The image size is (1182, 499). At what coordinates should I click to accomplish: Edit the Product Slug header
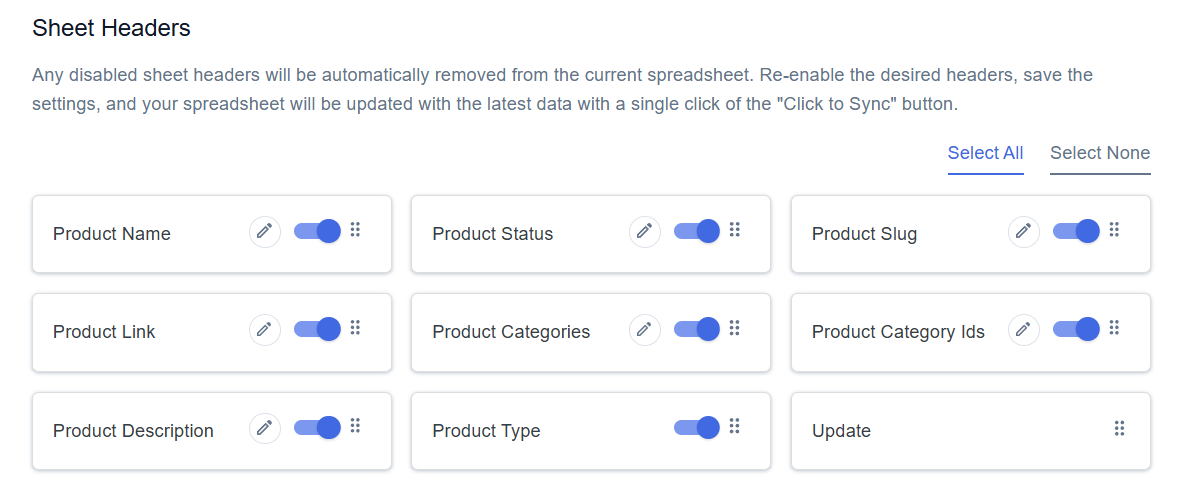(x=1024, y=231)
